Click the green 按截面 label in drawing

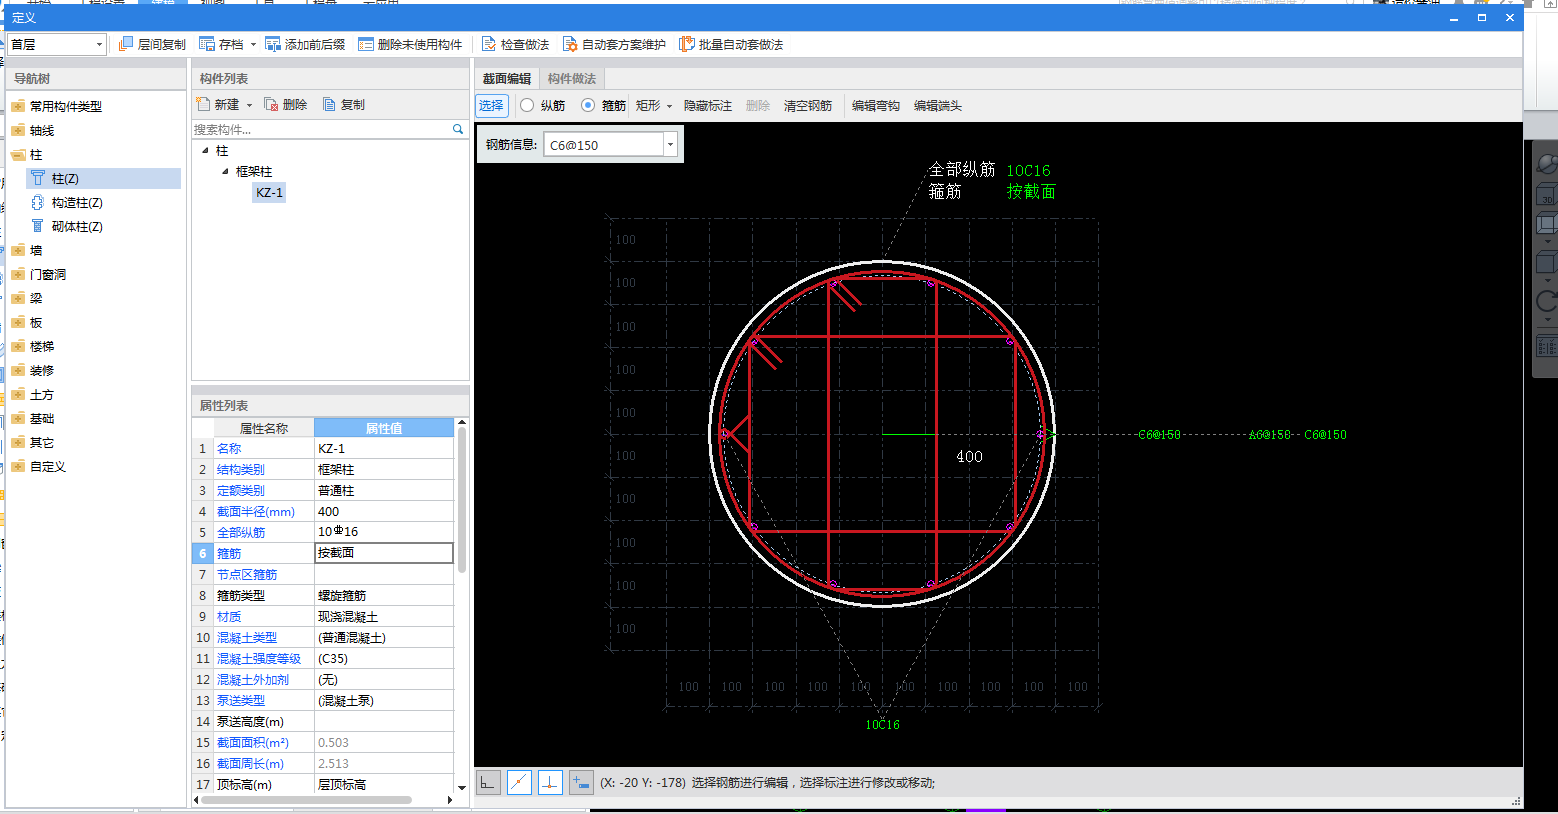[1031, 192]
